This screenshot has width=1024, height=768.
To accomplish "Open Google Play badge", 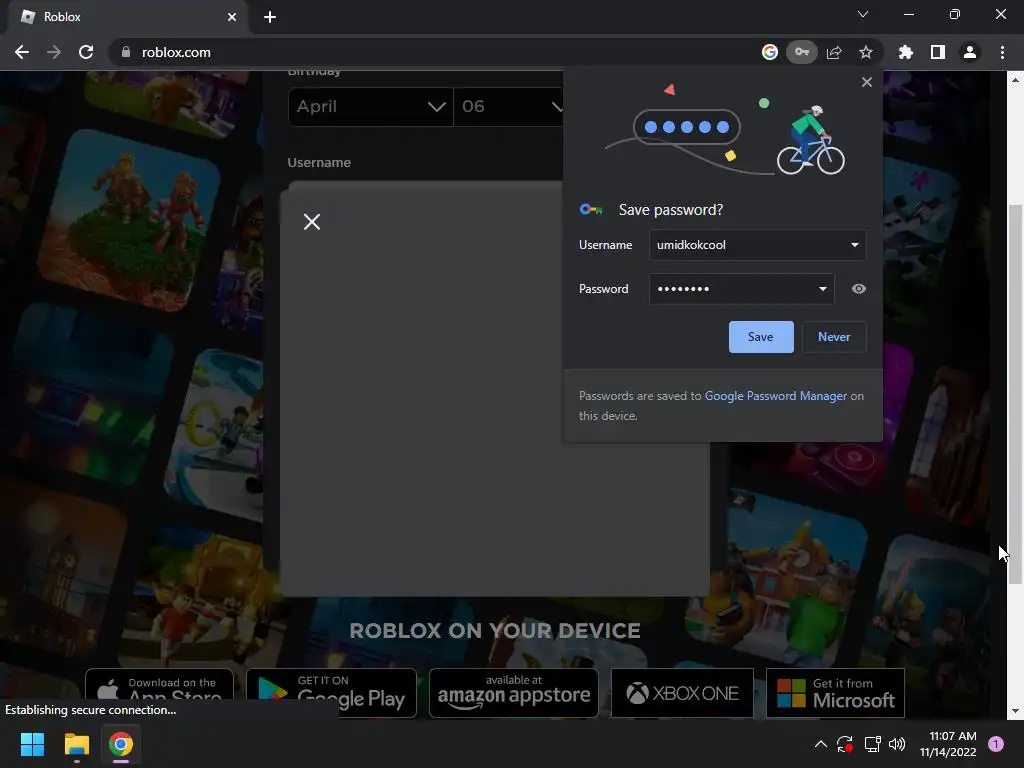I will (x=331, y=693).
